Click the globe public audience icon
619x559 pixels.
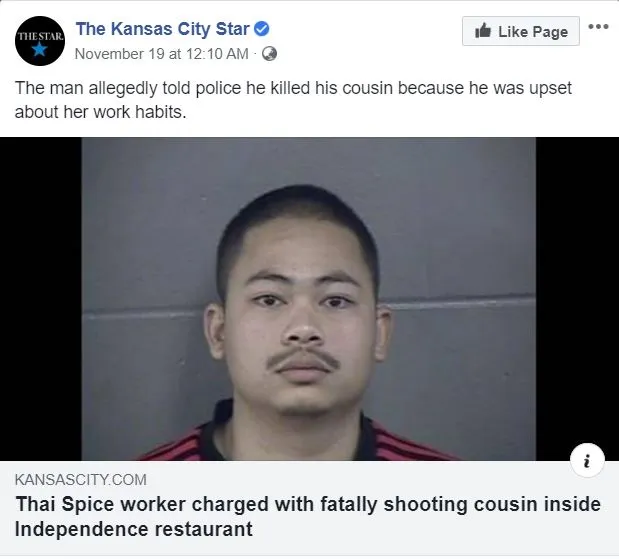coord(270,54)
